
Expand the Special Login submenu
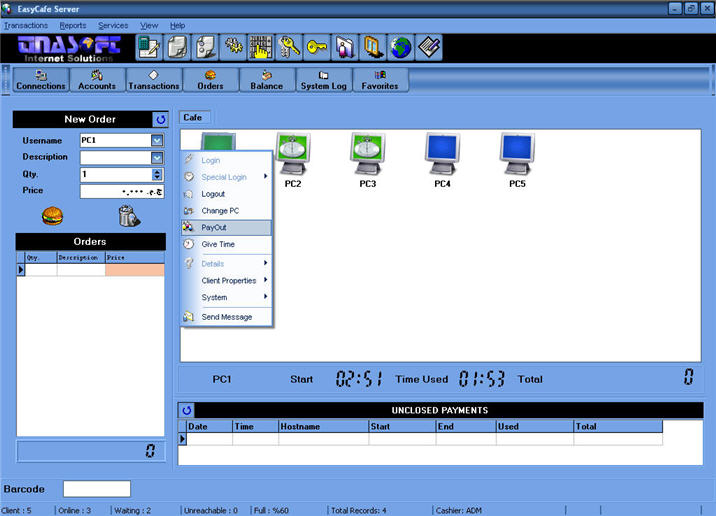pos(226,177)
